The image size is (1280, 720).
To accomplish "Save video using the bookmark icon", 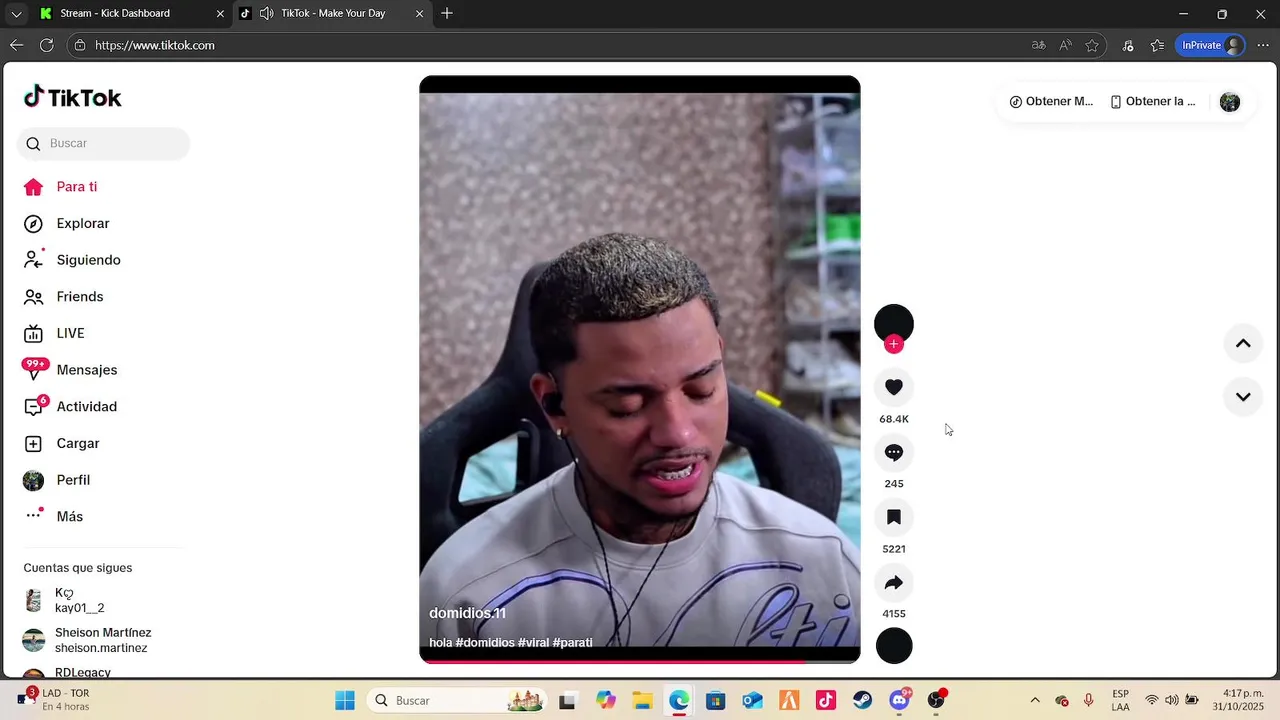I will pyautogui.click(x=894, y=517).
